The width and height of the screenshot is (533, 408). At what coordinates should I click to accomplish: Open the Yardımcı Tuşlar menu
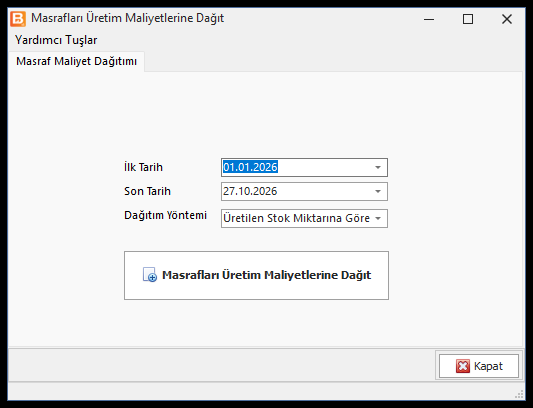pos(56,40)
